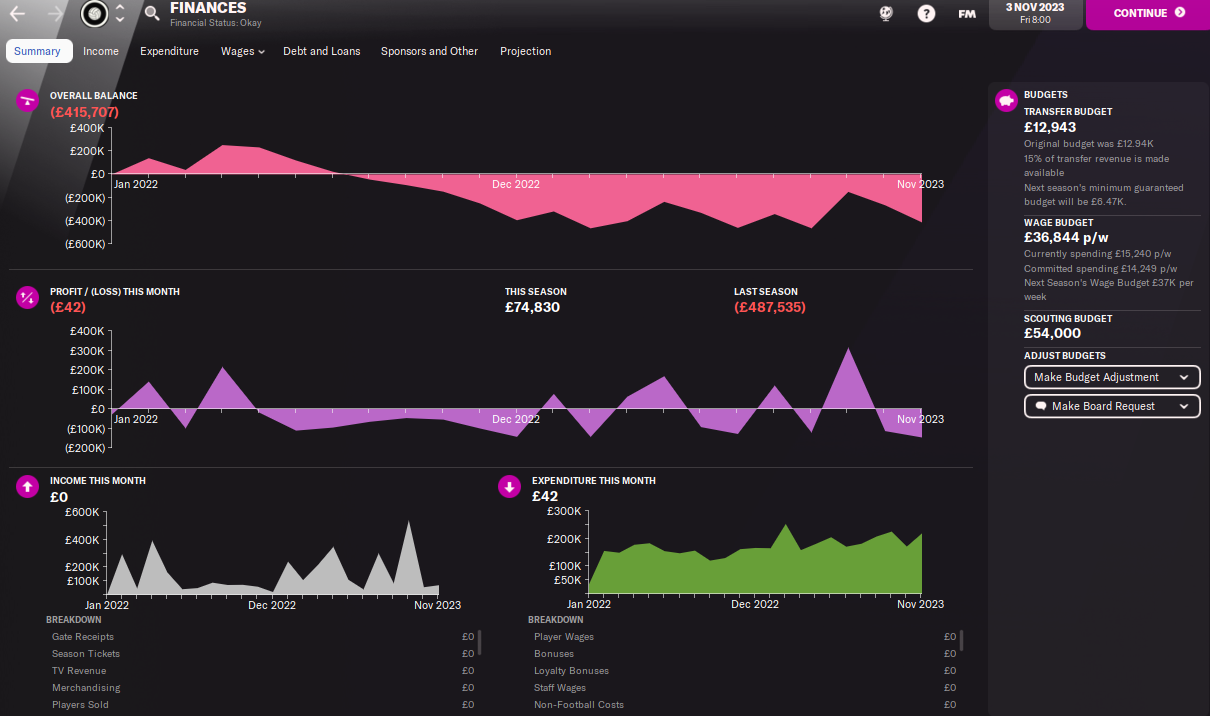The height and width of the screenshot is (716, 1210).
Task: Click the Overall Balance scales icon
Action: pyautogui.click(x=27, y=101)
